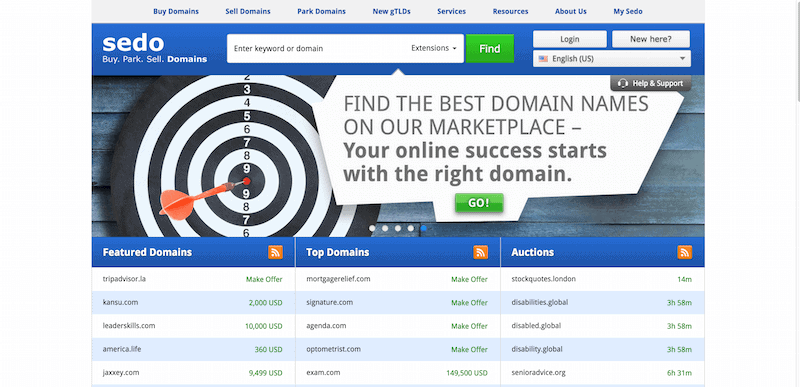Click the green GO! banner button
The height and width of the screenshot is (387, 800).
[479, 202]
